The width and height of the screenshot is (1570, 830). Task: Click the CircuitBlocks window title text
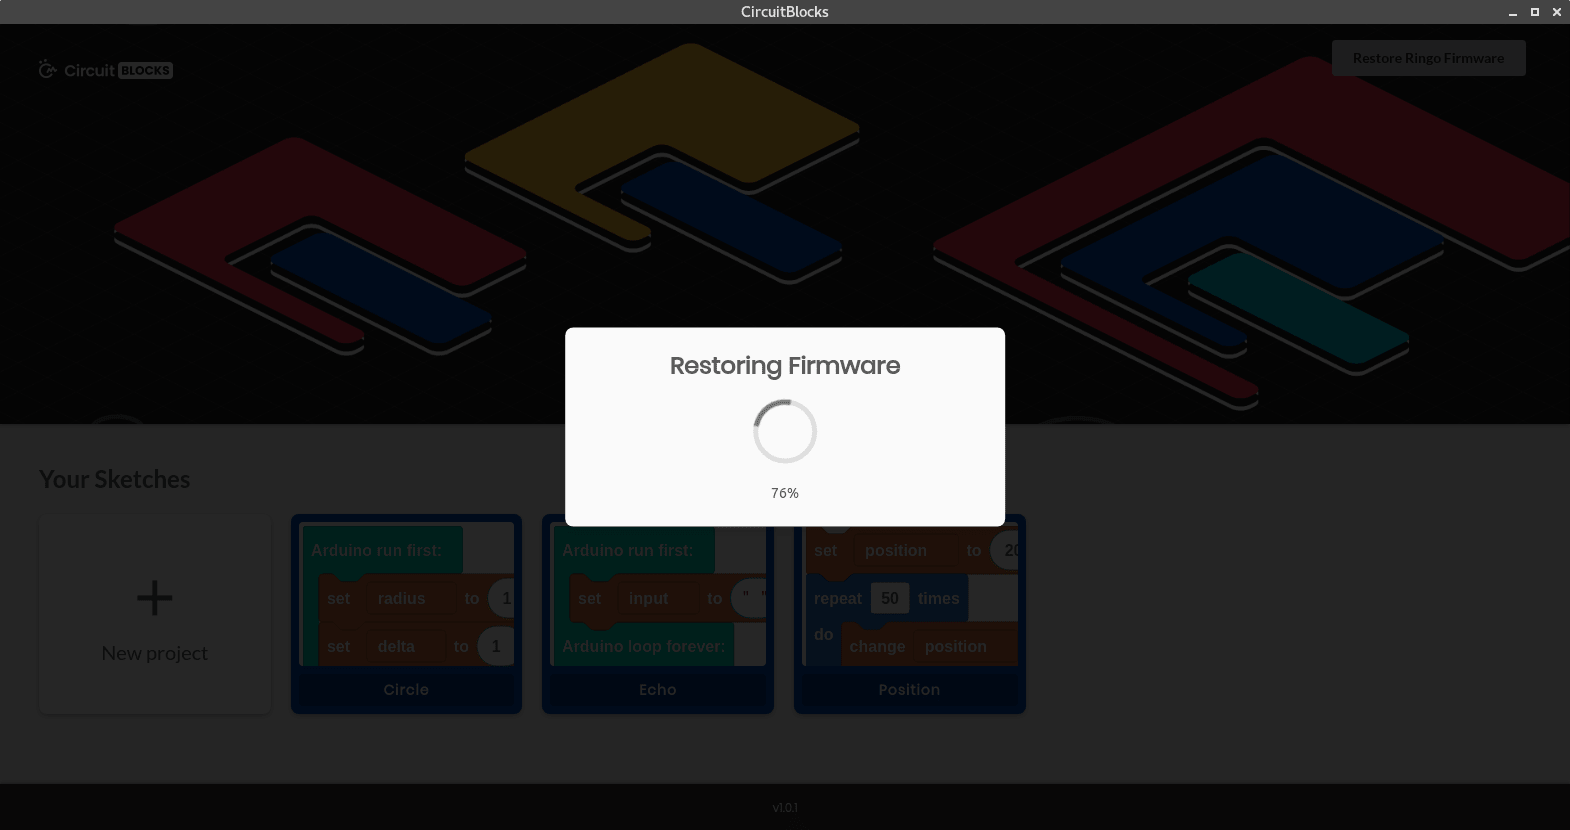click(785, 12)
